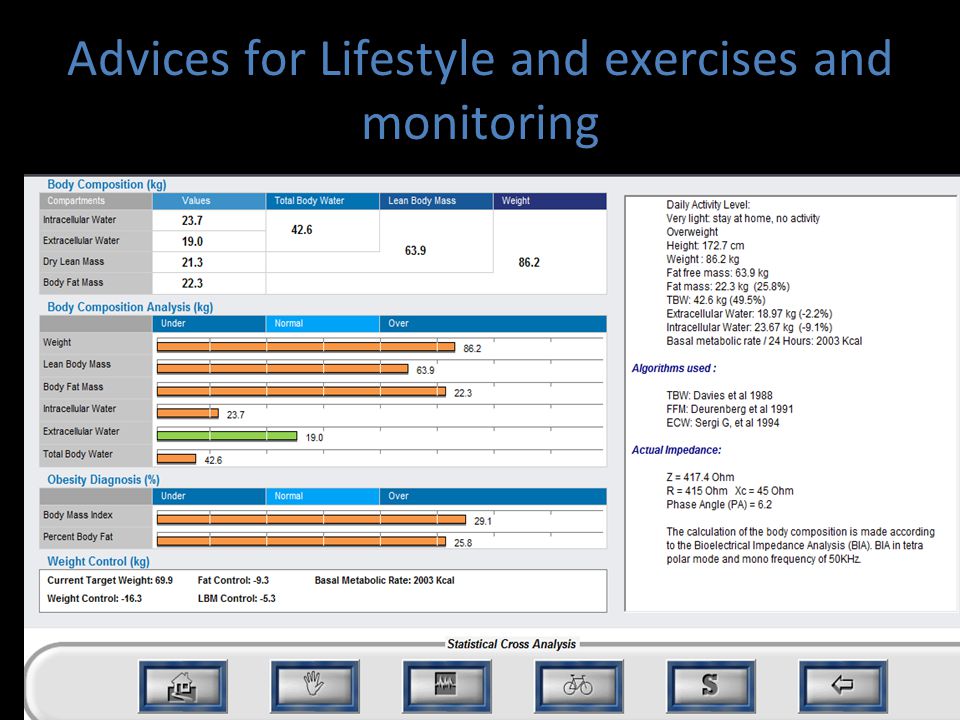Click the ECW: Sergi G, et al 1994 line
Screen dimensions: 960x720
722,422
